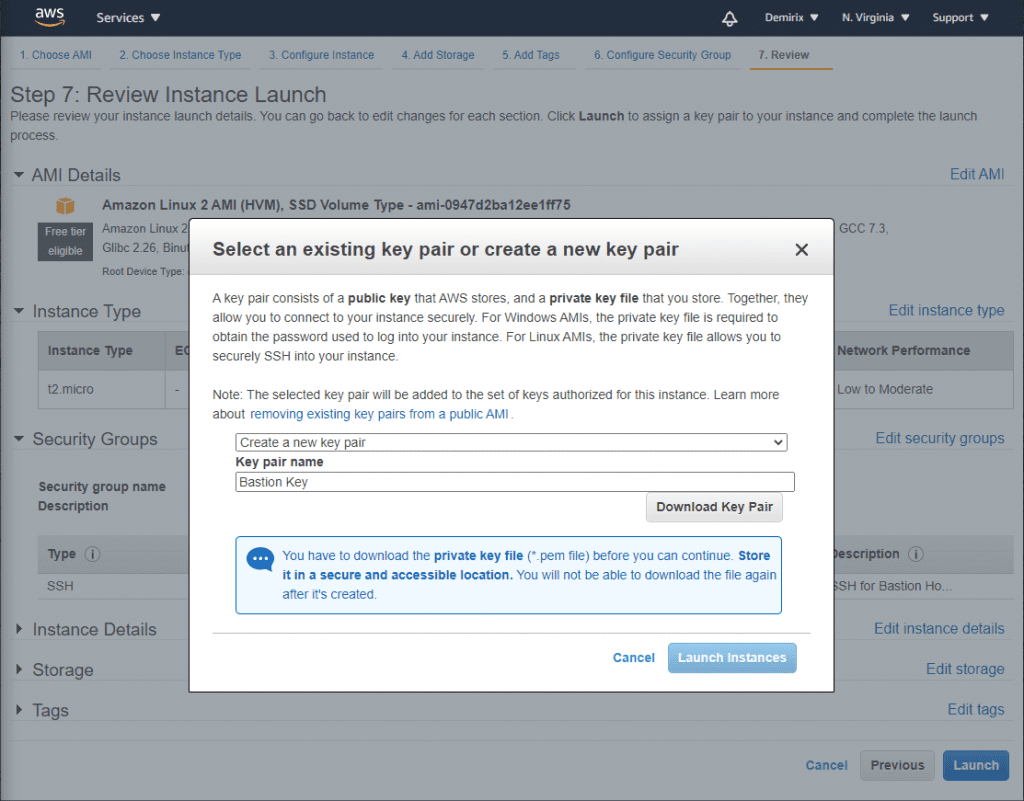The image size is (1024, 801).
Task: Go to step 3 Configure Instance tab
Action: (x=321, y=55)
